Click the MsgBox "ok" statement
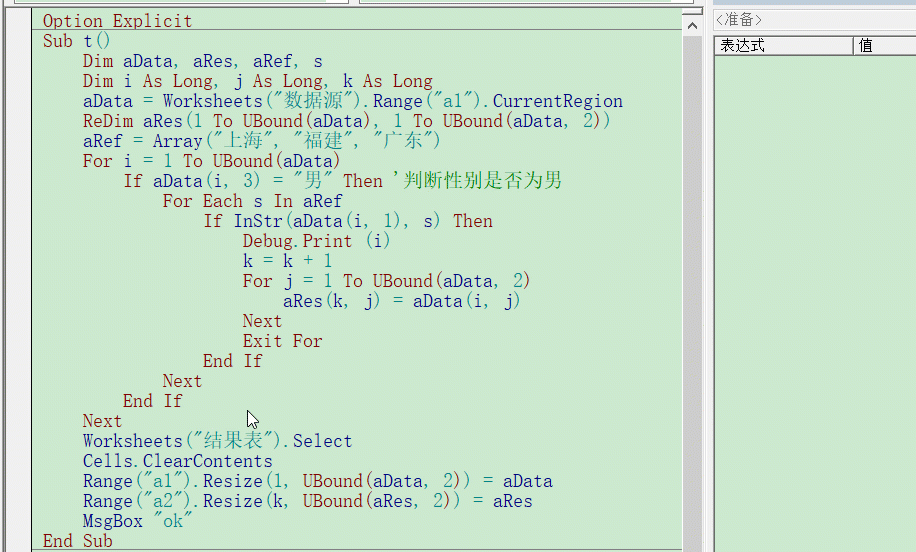This screenshot has height=552, width=916. (x=137, y=520)
